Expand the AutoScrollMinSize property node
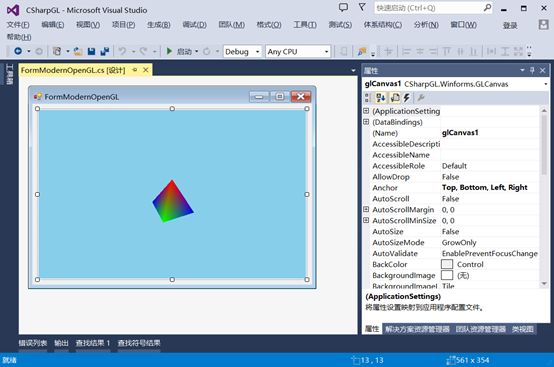The image size is (554, 367). pyautogui.click(x=366, y=220)
